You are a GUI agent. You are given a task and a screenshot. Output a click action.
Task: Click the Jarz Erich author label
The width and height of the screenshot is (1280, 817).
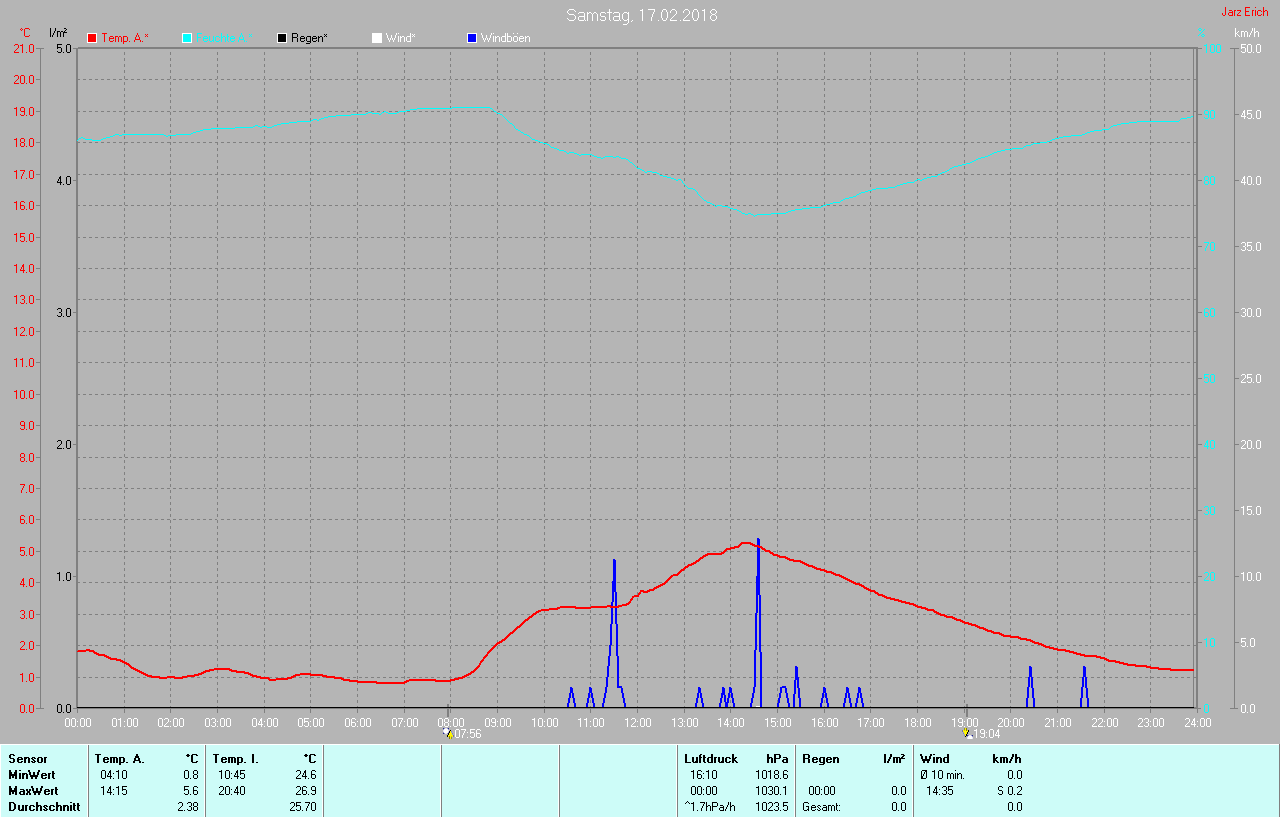1244,12
